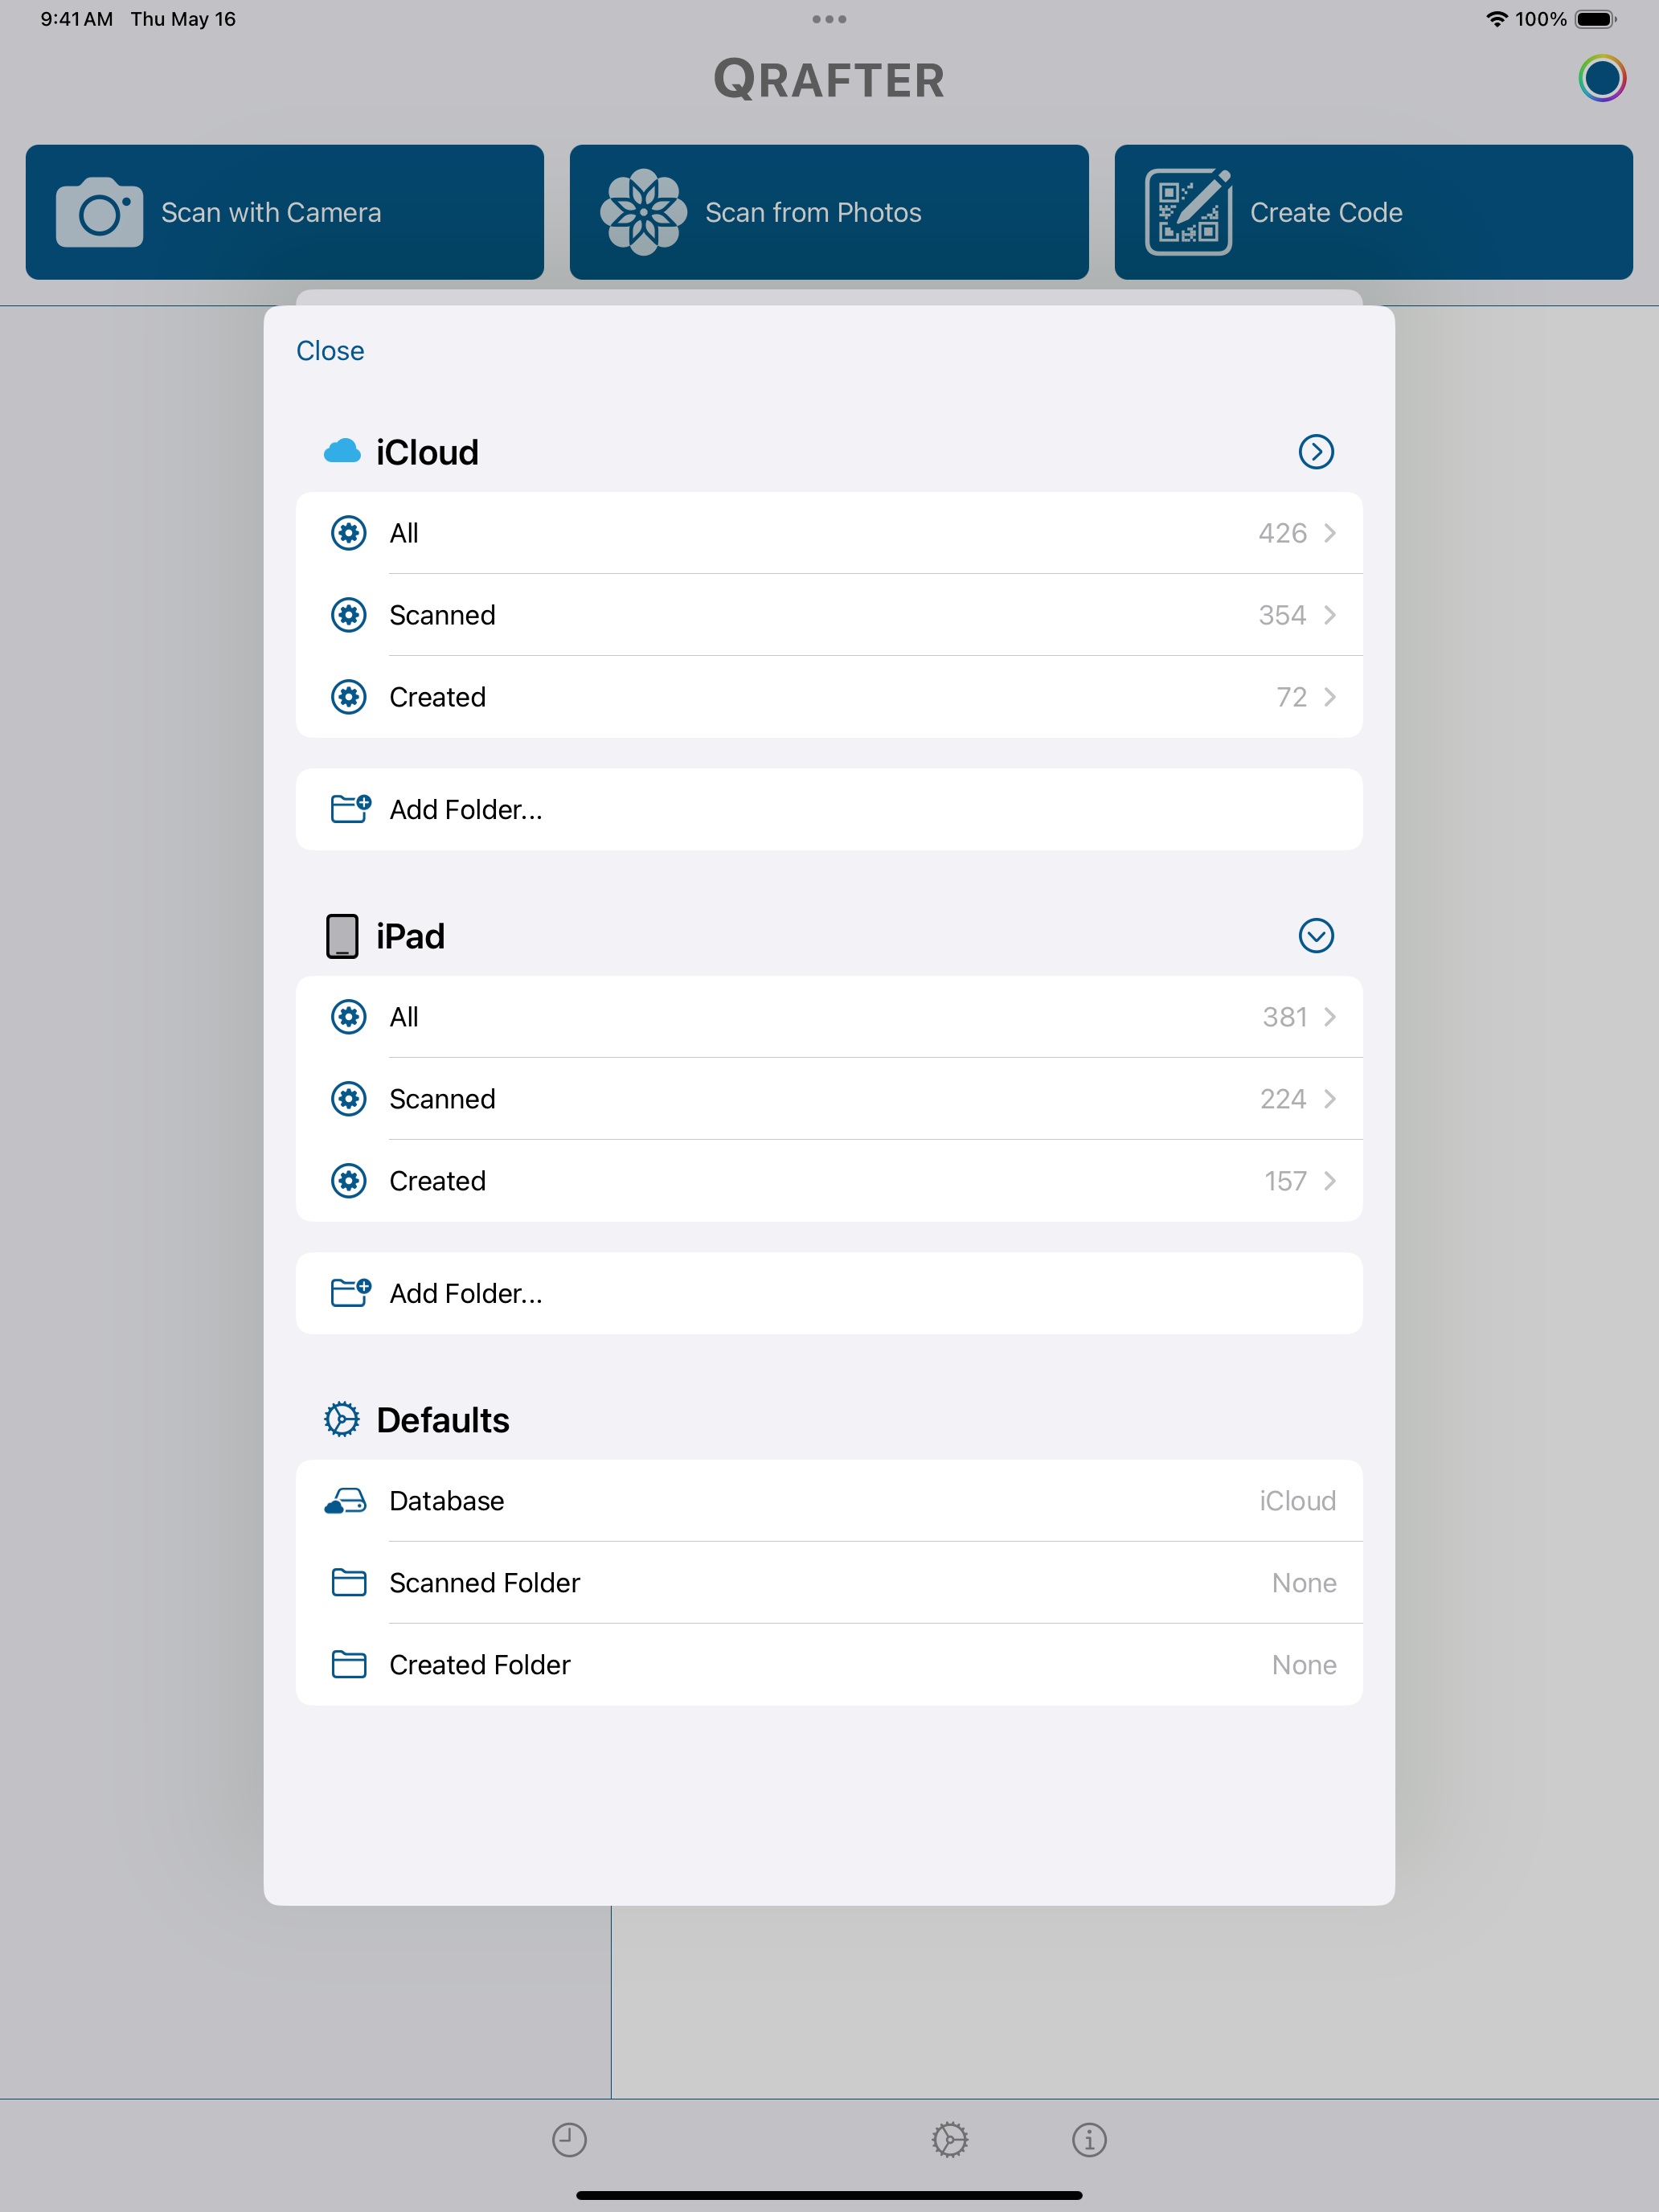Tap Add Folder under iCloud
The height and width of the screenshot is (2212, 1659).
click(829, 809)
